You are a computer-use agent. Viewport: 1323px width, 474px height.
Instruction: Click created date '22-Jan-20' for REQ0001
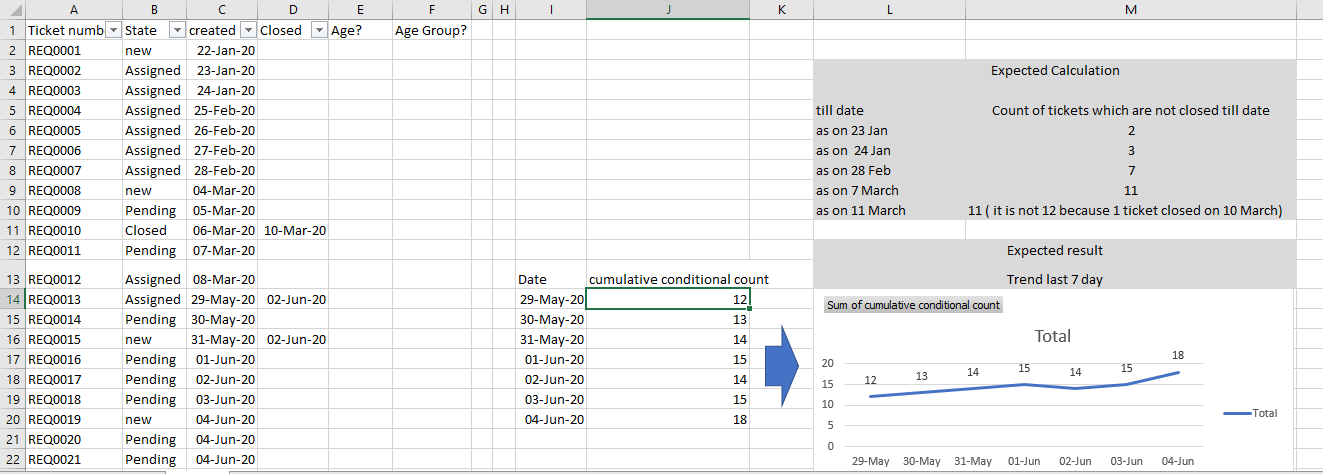222,50
